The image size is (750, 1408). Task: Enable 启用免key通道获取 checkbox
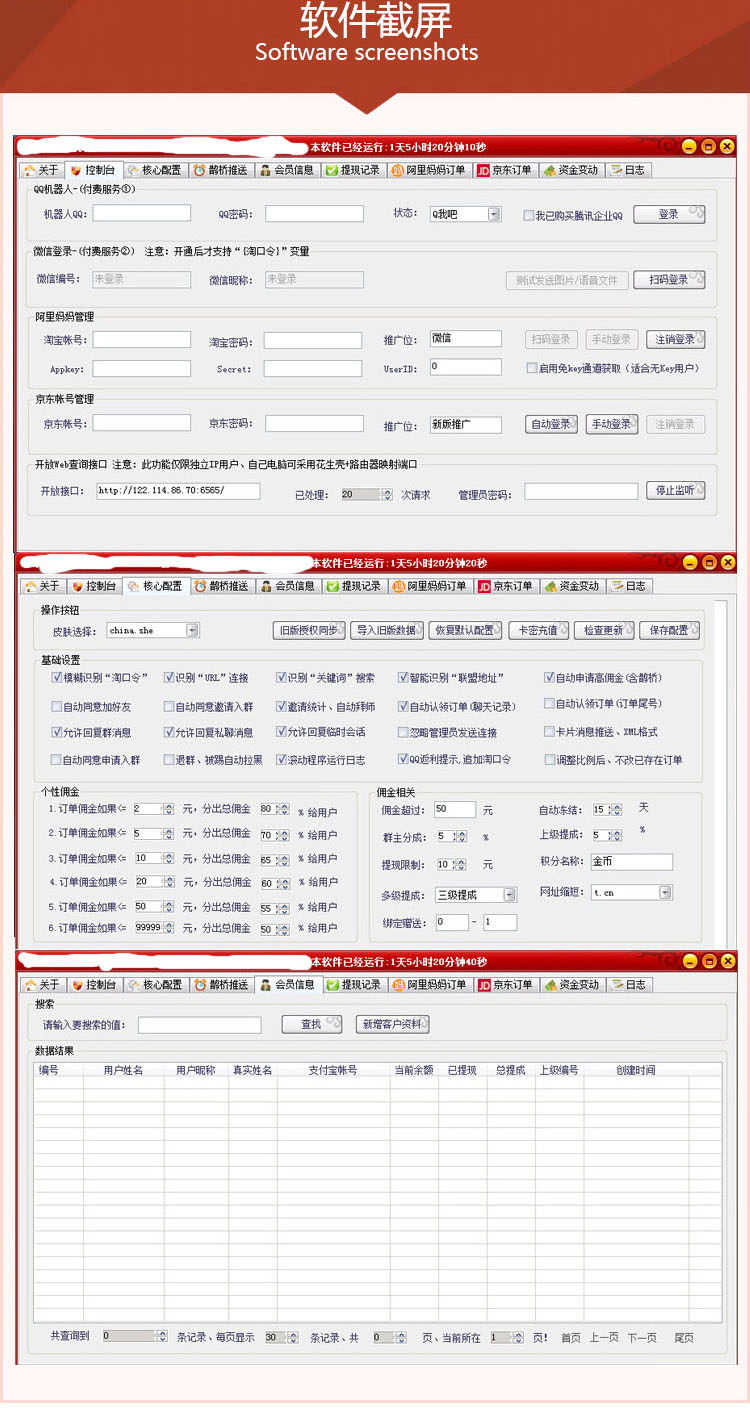click(532, 368)
